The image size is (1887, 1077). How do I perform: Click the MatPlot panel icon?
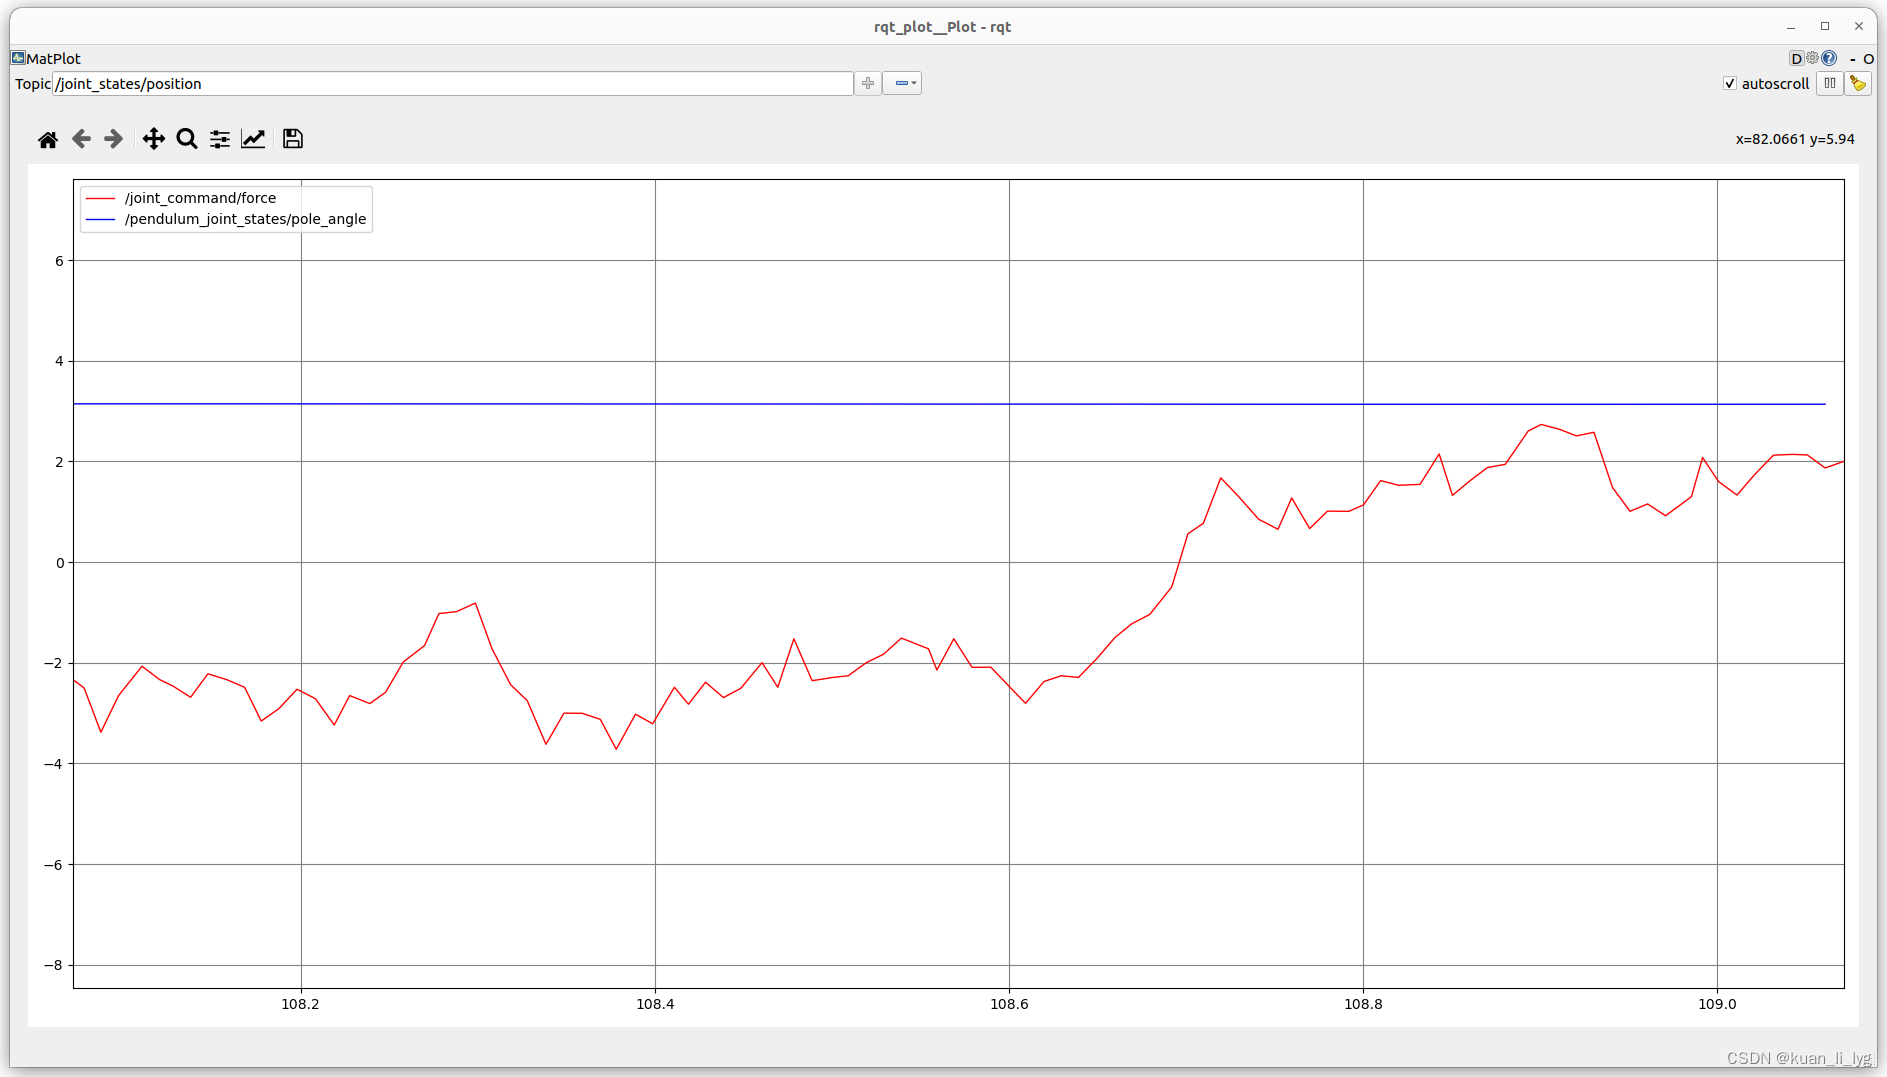(x=18, y=58)
